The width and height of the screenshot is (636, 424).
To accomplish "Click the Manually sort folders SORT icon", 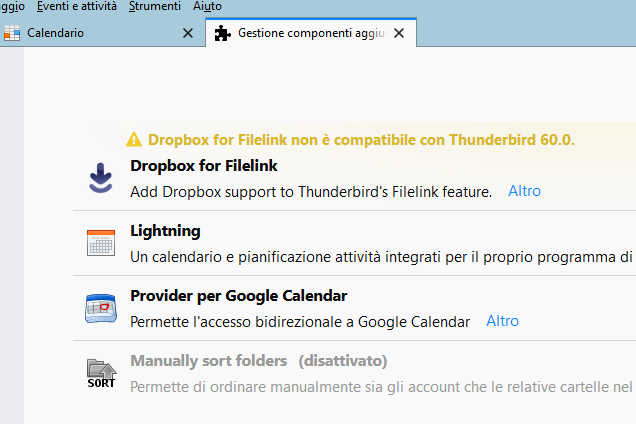I will pyautogui.click(x=101, y=373).
